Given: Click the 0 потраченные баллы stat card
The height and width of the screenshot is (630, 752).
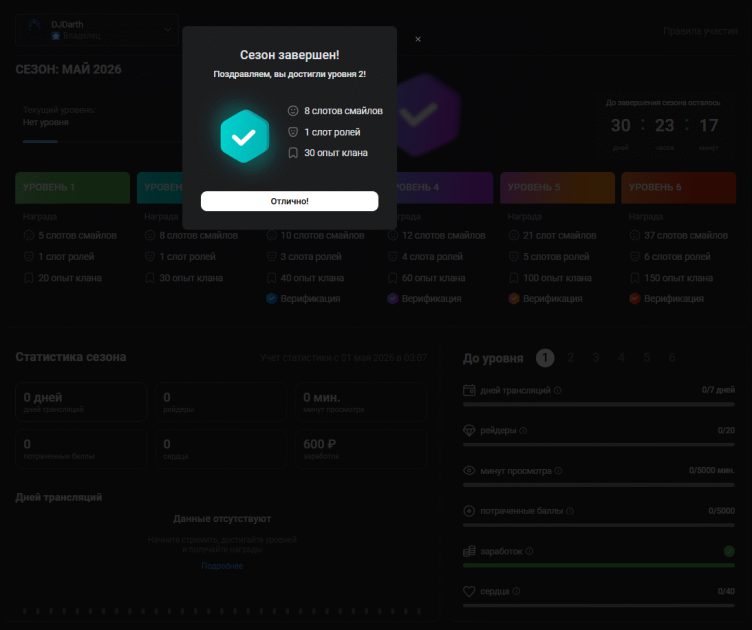Looking at the screenshot, I should point(81,449).
